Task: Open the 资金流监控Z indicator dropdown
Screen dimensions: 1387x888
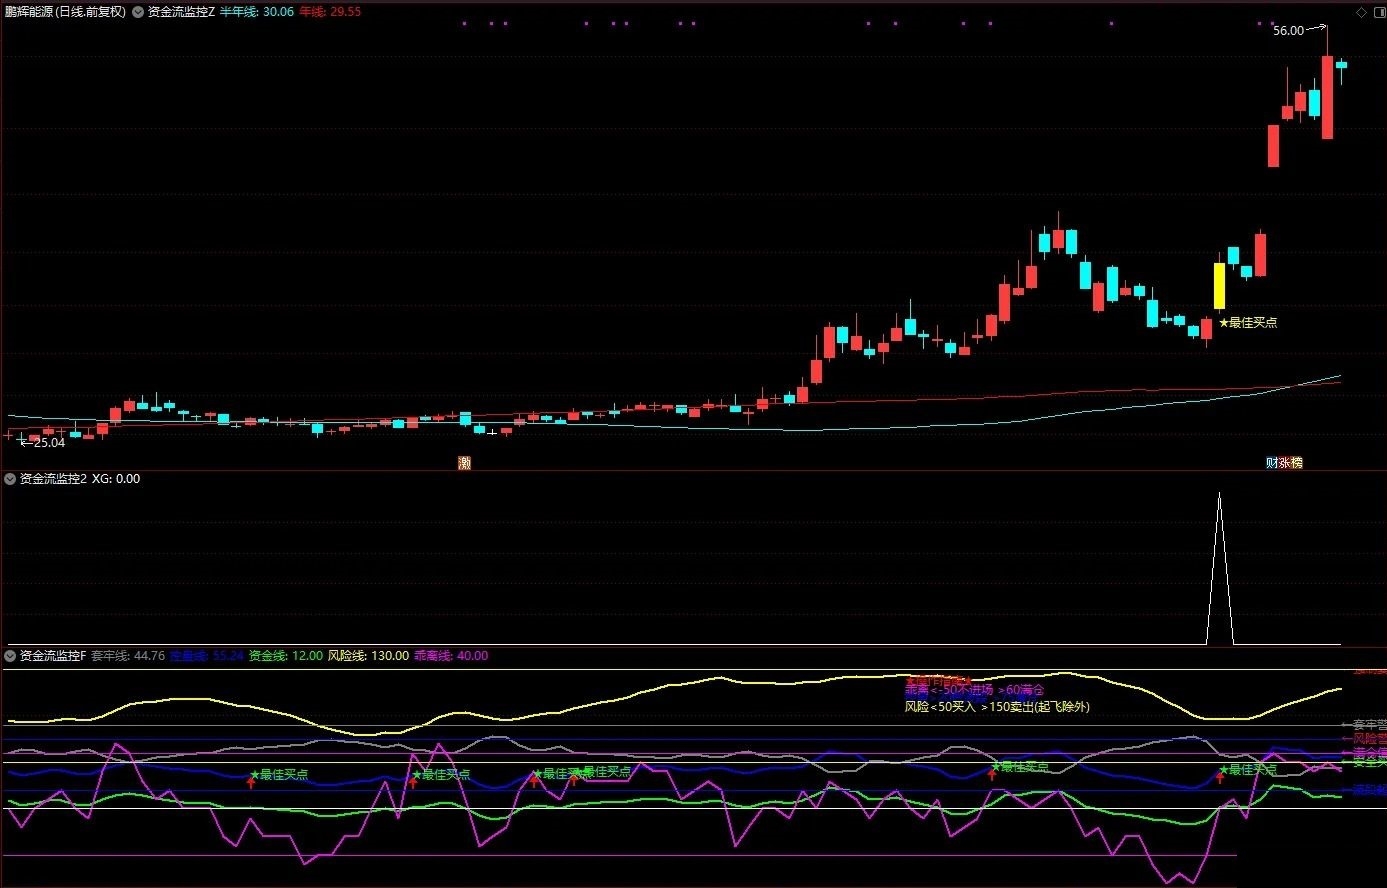Action: click(138, 12)
